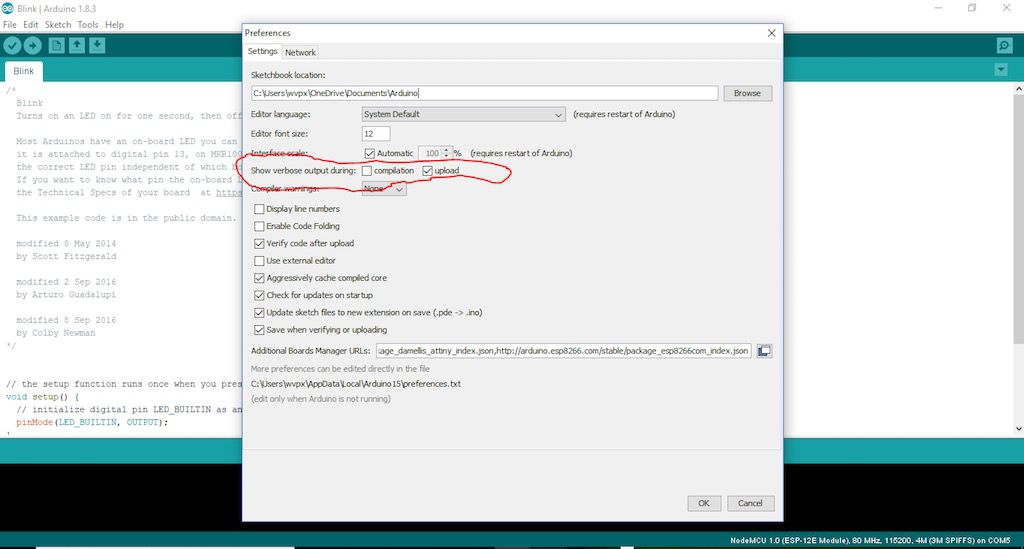Toggle the Automatic interface scale checkbox
This screenshot has height=549, width=1024.
point(370,153)
